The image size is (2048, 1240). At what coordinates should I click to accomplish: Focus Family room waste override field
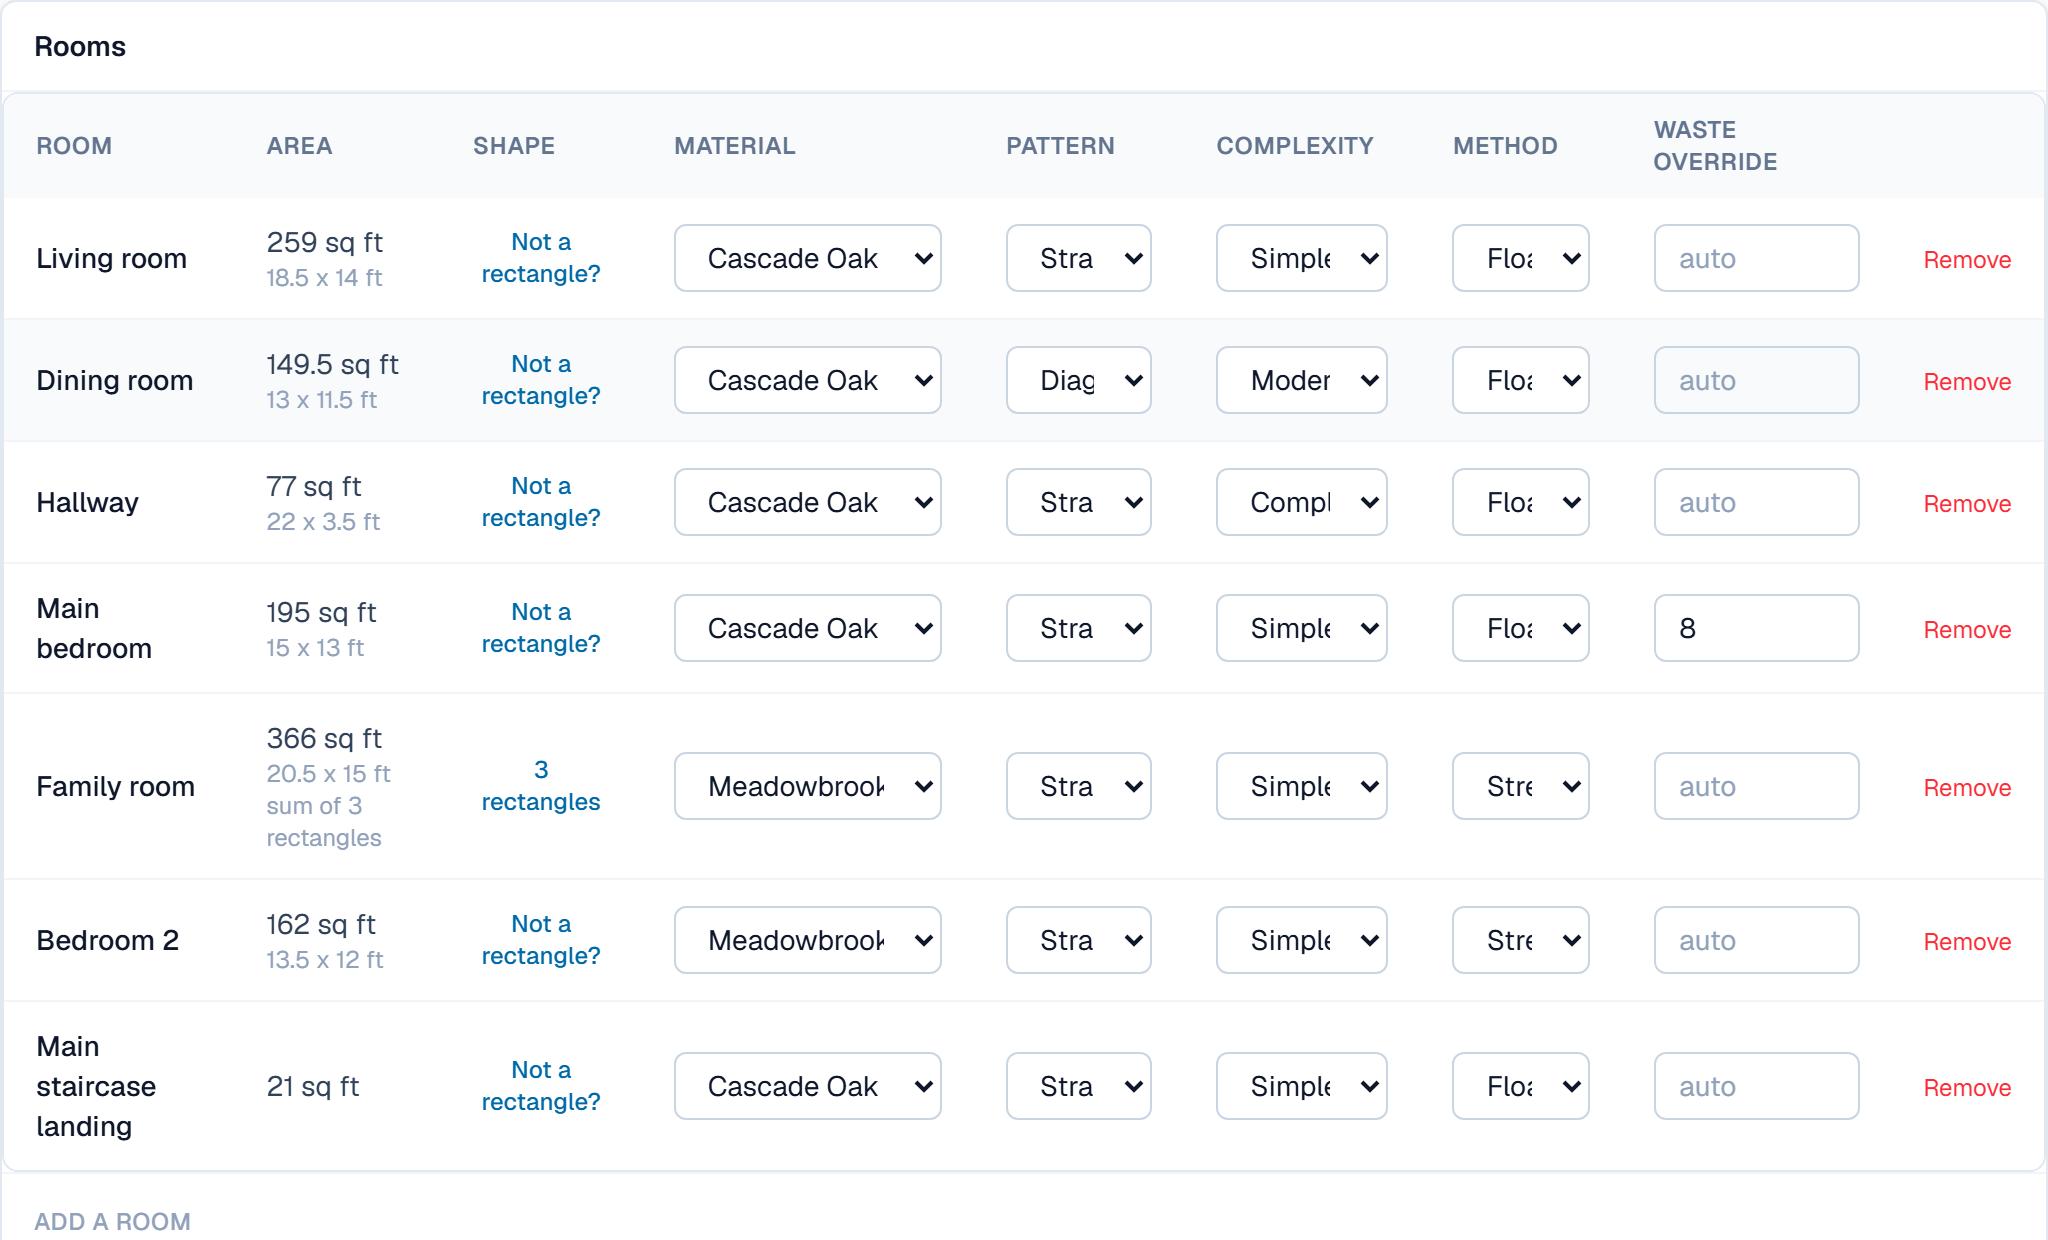pos(1756,786)
